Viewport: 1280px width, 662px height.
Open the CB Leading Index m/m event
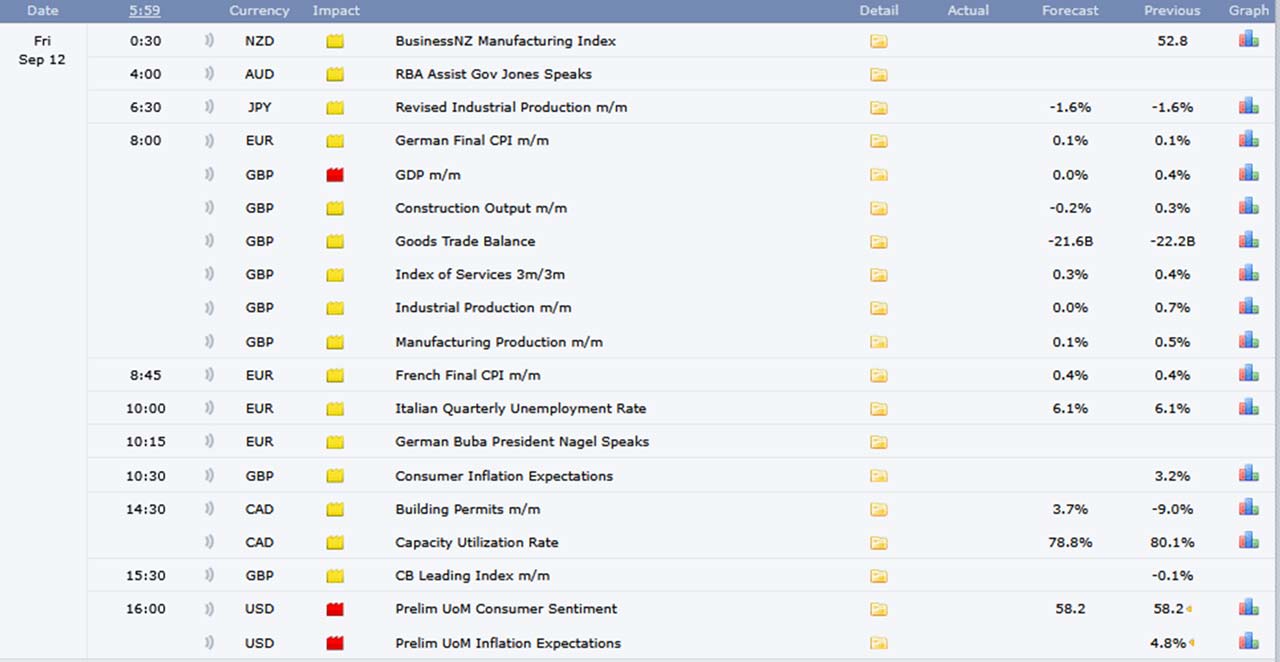click(472, 576)
